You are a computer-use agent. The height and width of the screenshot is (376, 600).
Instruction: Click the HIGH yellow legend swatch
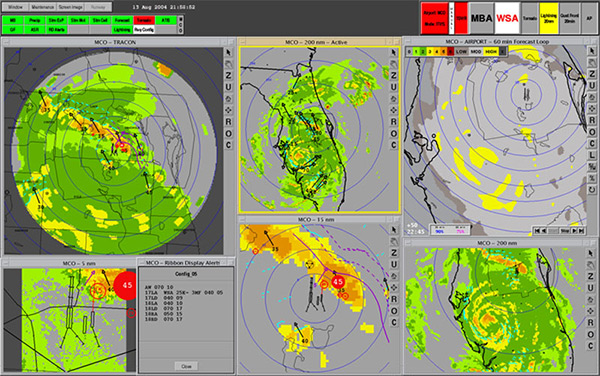coord(491,51)
